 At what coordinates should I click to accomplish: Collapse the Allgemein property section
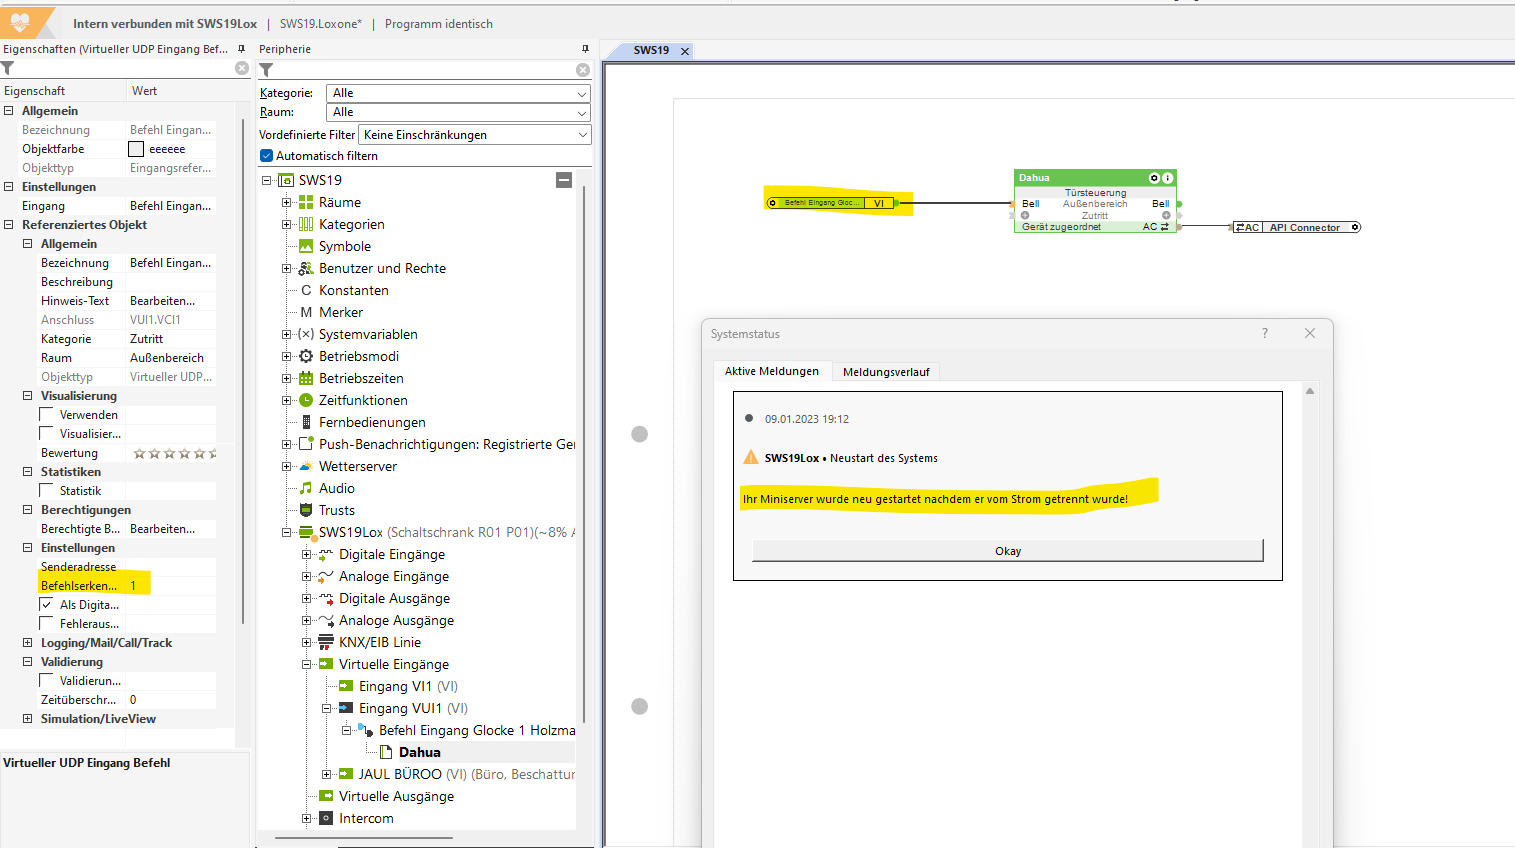click(x=9, y=111)
